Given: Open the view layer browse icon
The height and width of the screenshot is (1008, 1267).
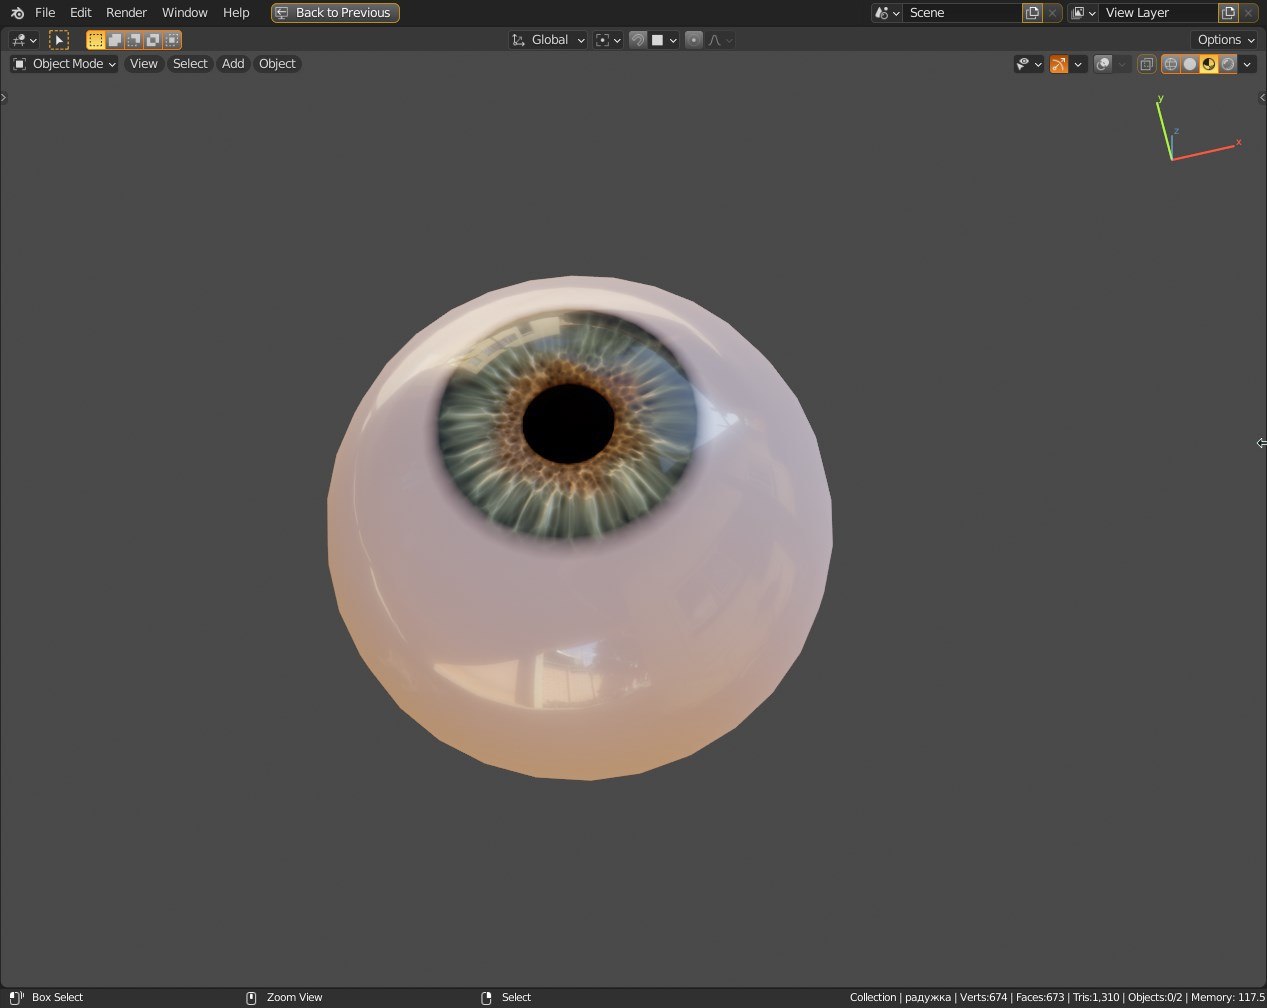Looking at the screenshot, I should tap(1083, 13).
